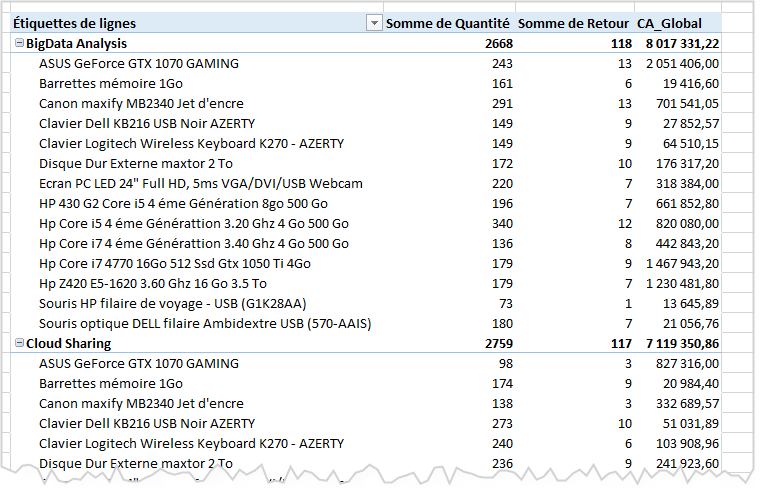Select the CA_Global column header
770x500 pixels.
click(x=669, y=23)
